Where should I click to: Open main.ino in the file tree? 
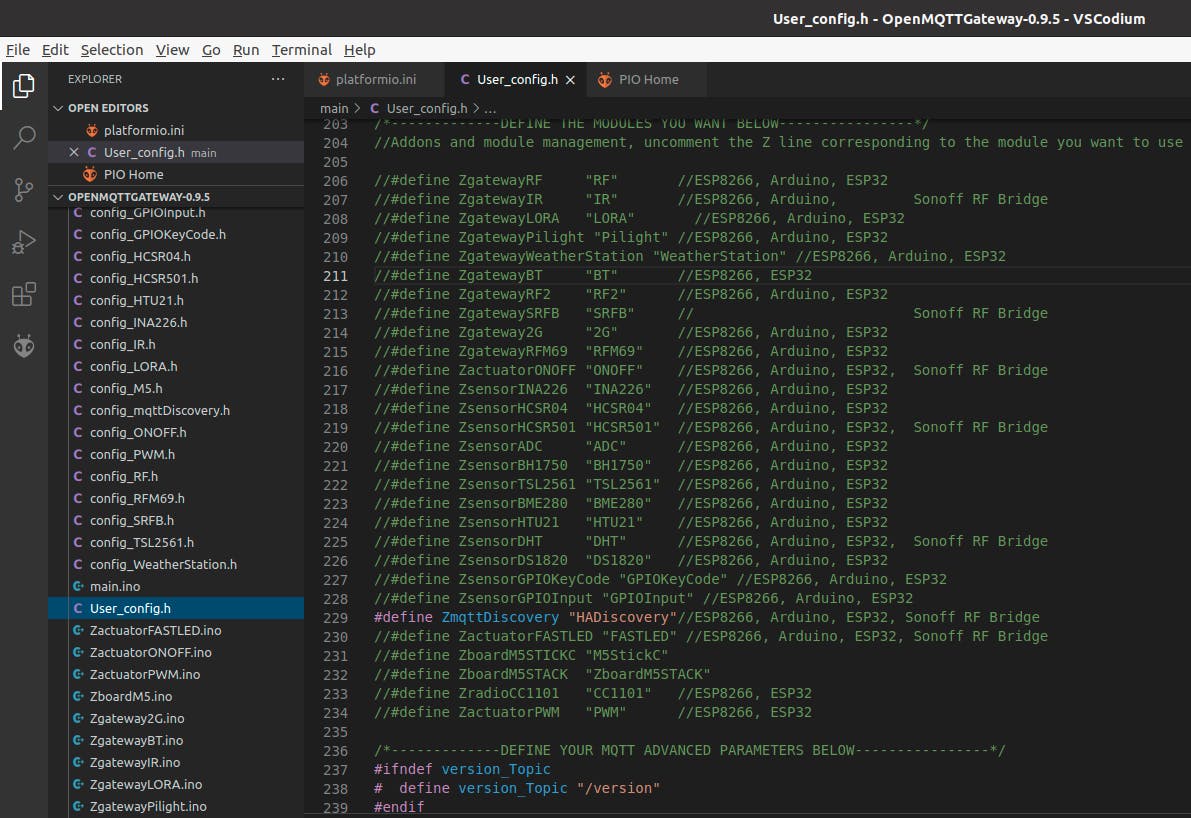(115, 586)
